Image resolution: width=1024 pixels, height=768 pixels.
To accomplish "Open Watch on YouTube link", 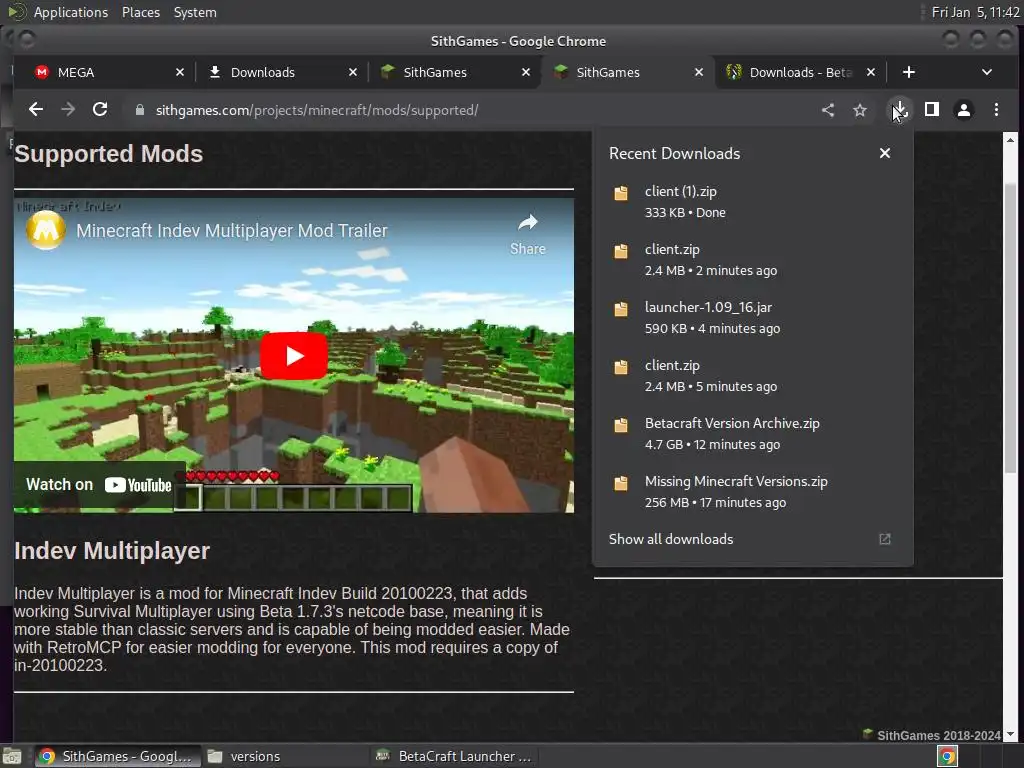I will pyautogui.click(x=99, y=485).
